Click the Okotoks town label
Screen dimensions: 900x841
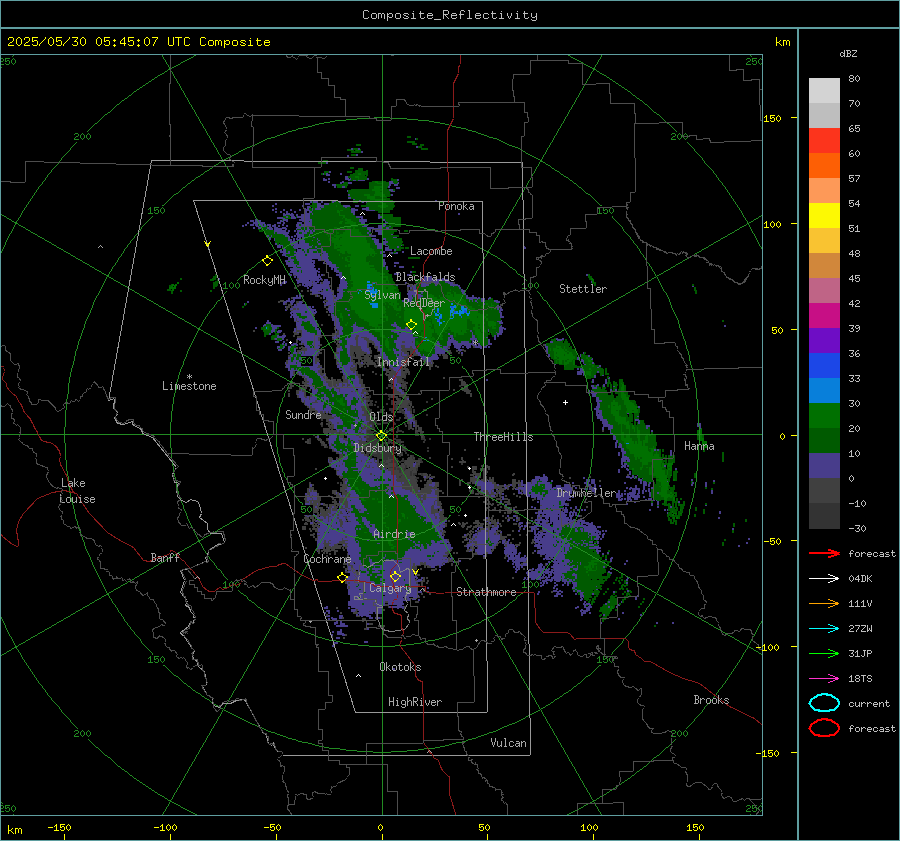[x=400, y=667]
